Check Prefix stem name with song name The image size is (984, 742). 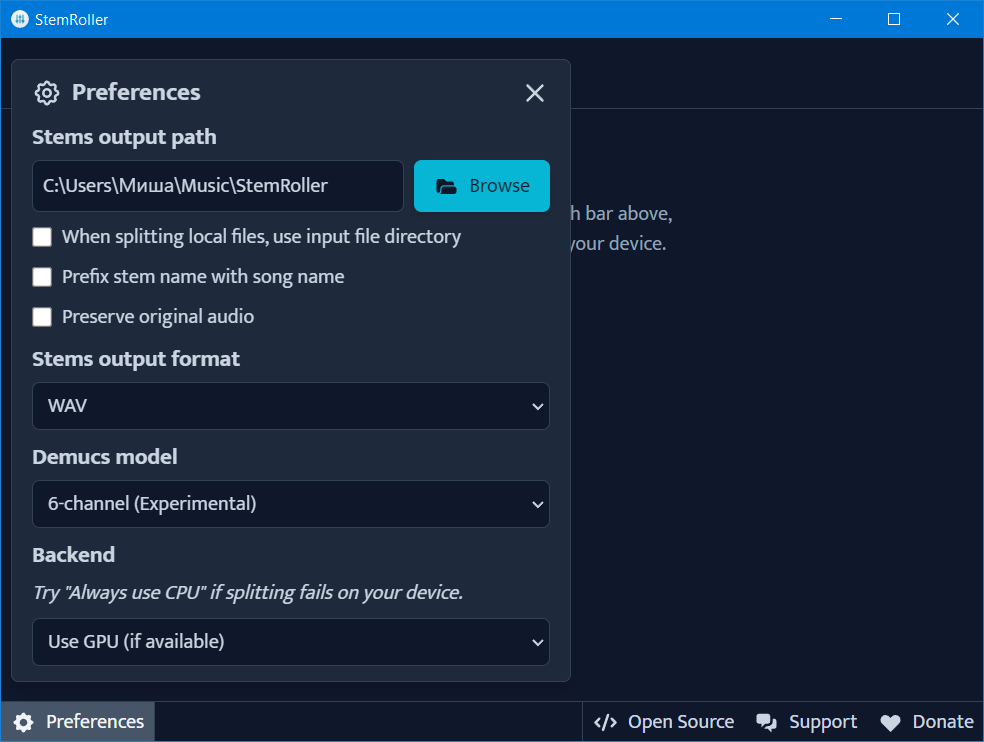pyautogui.click(x=42, y=277)
